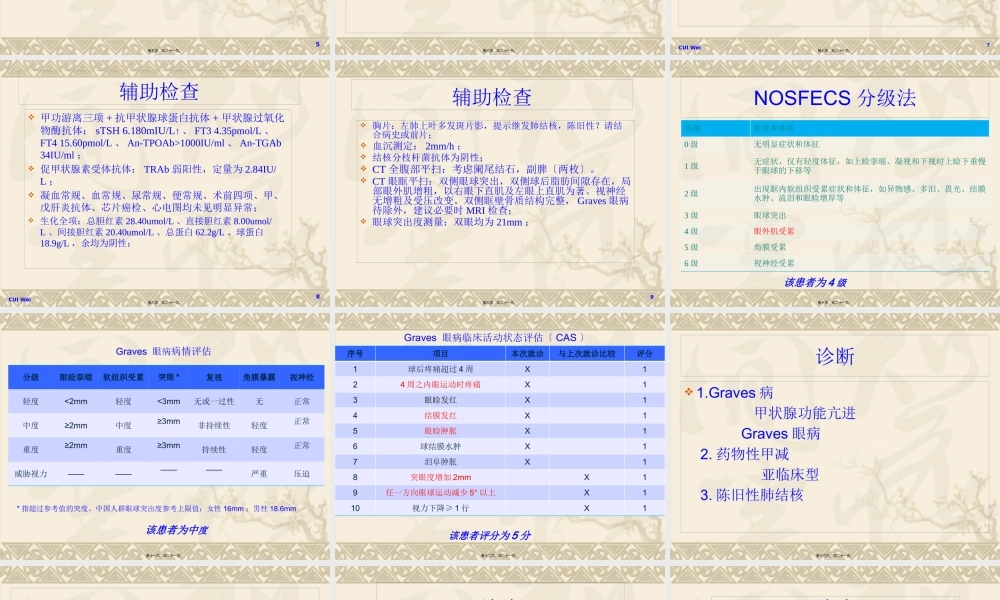
Task: Select the <2mm cell
Action: 76,401
